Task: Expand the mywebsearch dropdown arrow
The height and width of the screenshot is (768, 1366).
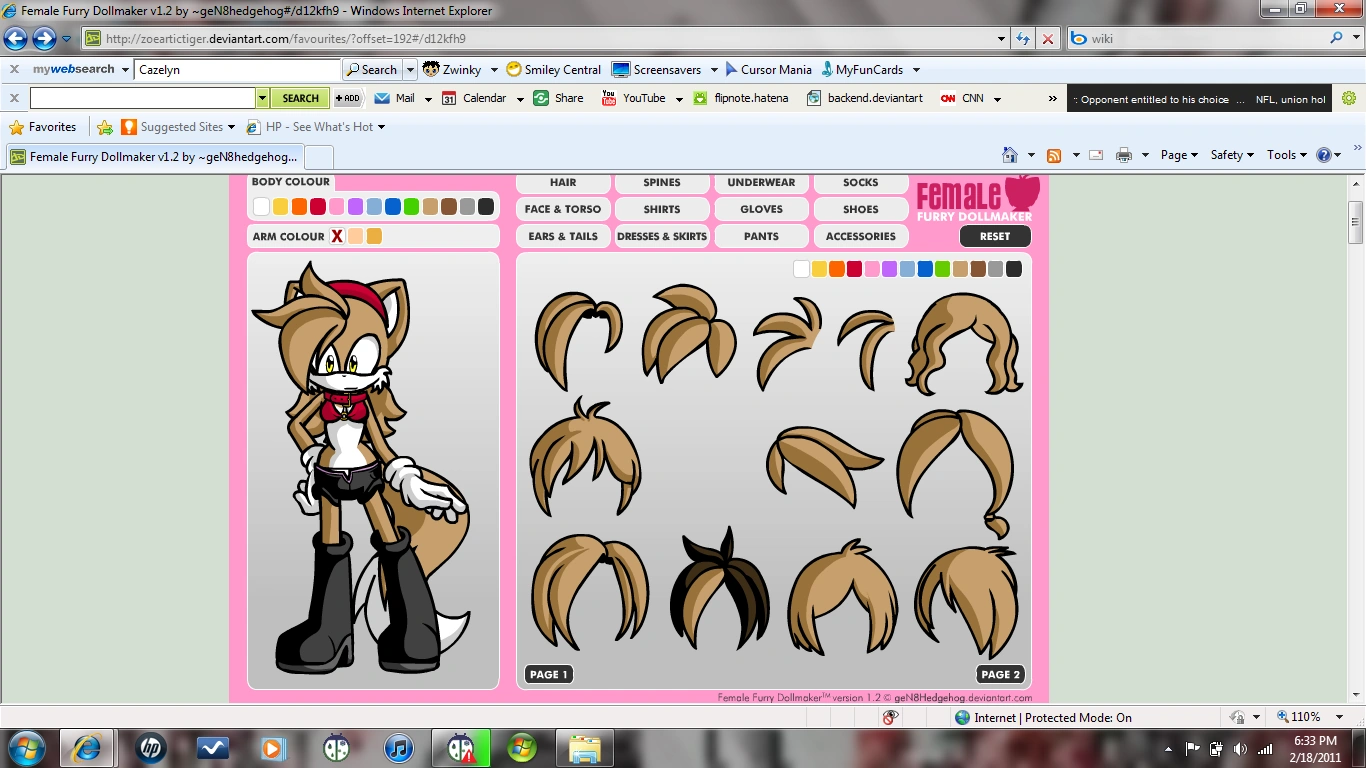Action: [125, 70]
